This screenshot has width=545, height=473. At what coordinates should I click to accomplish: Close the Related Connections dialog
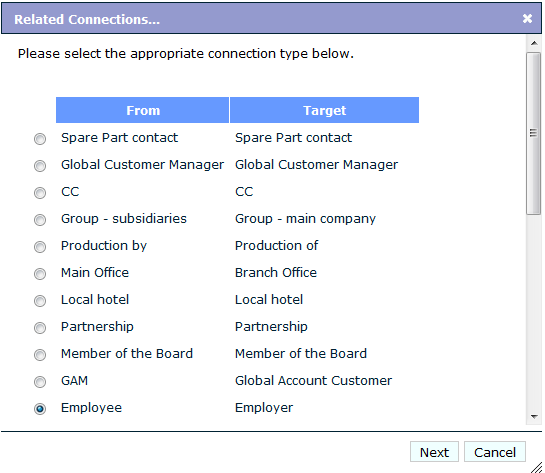527,18
